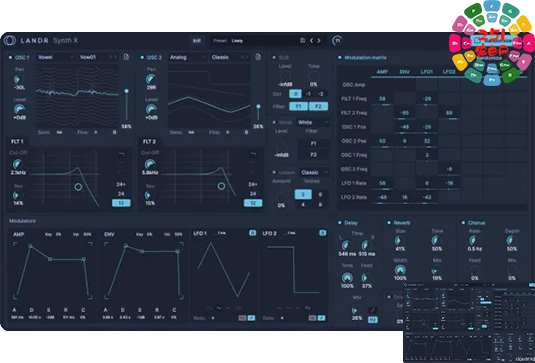This screenshot has width=535, height=363.
Task: Click the LFO2 column header in modulation matrix
Action: [x=449, y=72]
